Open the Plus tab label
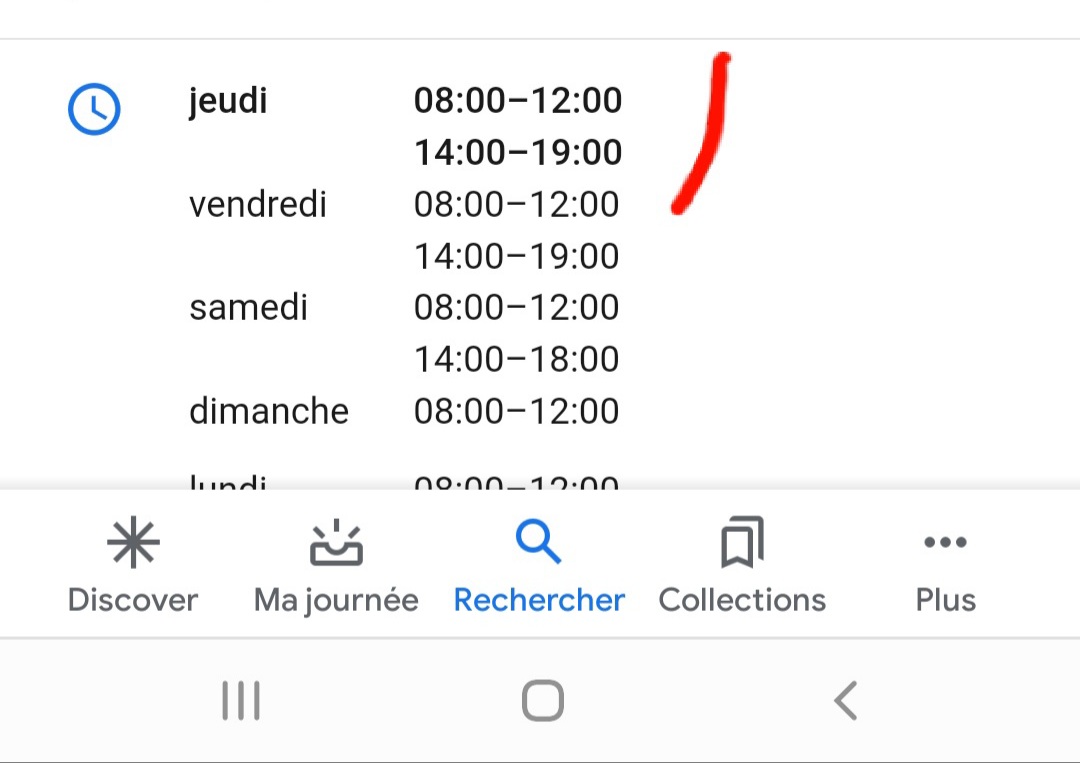Image resolution: width=1080 pixels, height=763 pixels. point(946,600)
